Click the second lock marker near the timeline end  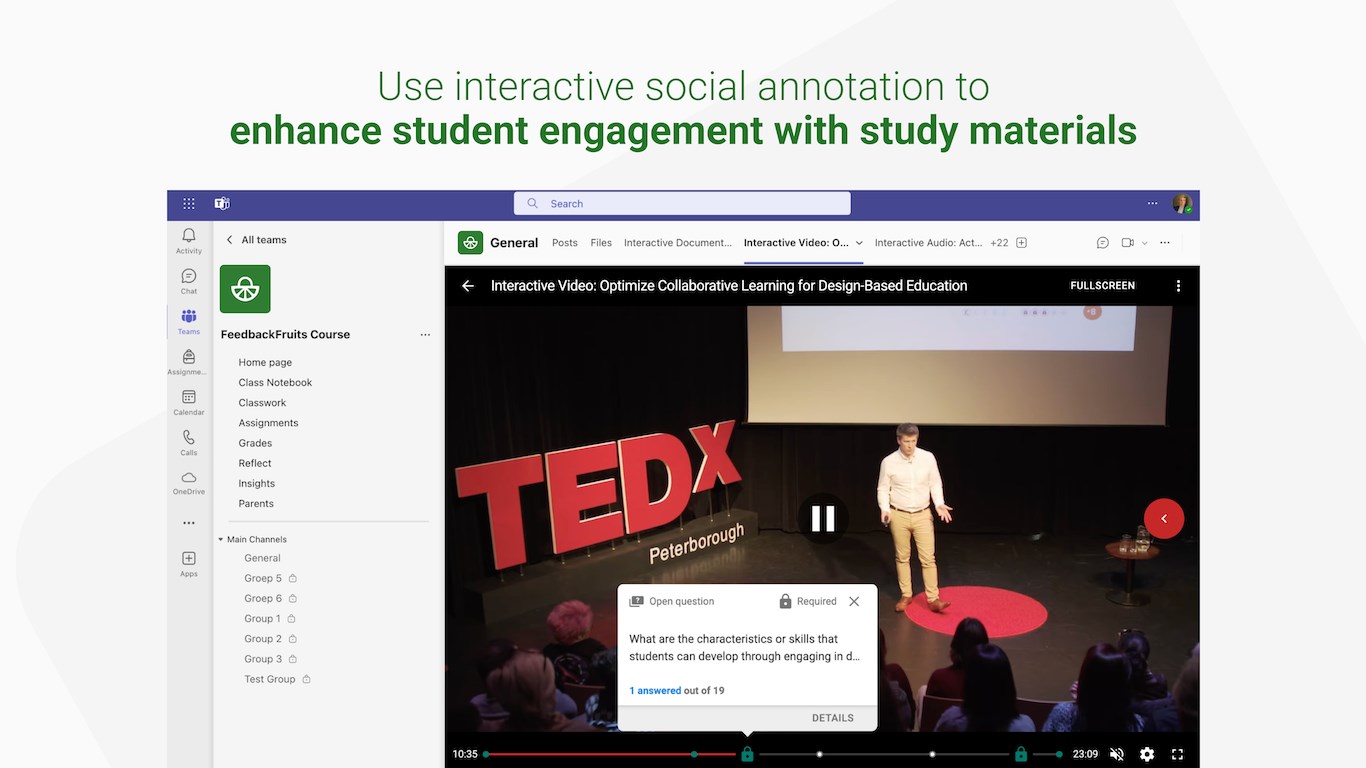pos(1021,754)
